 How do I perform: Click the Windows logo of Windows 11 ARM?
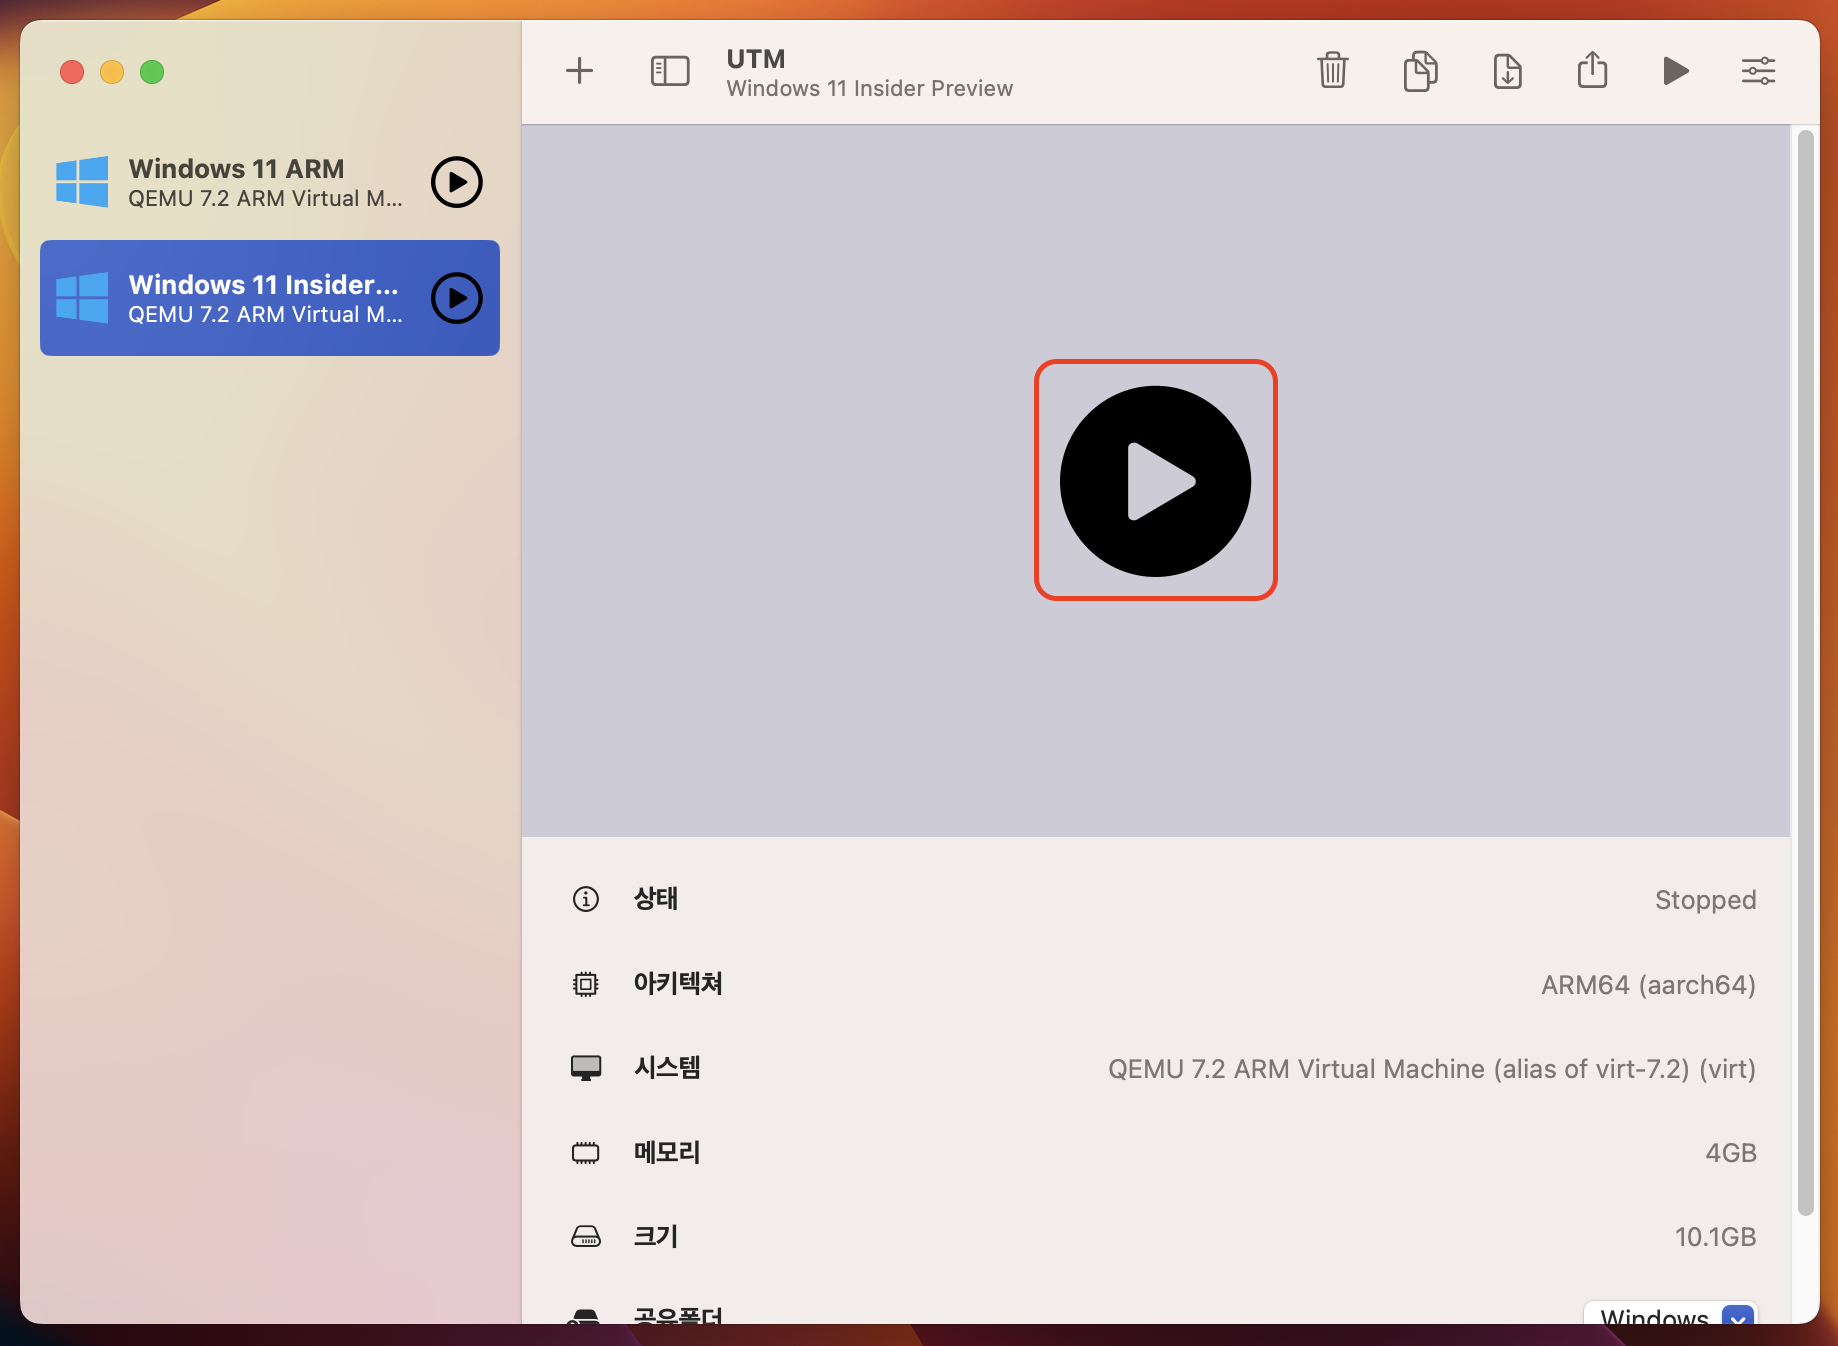coord(82,182)
